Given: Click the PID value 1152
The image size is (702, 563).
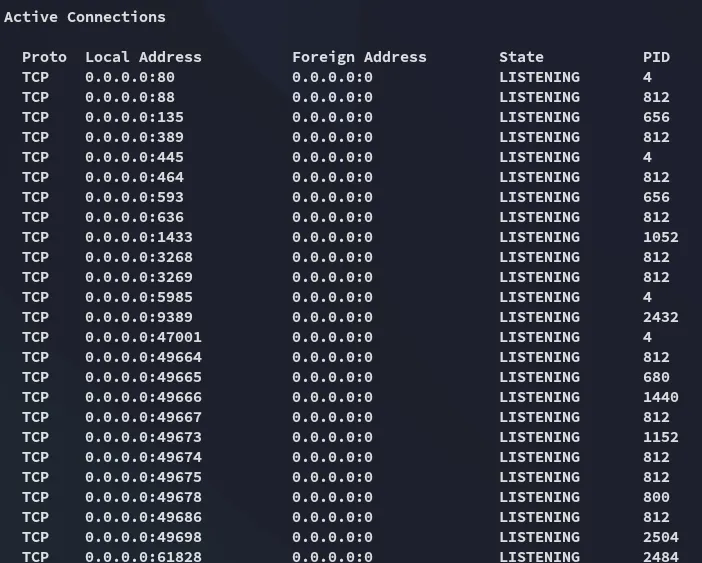Looking at the screenshot, I should tap(660, 437).
